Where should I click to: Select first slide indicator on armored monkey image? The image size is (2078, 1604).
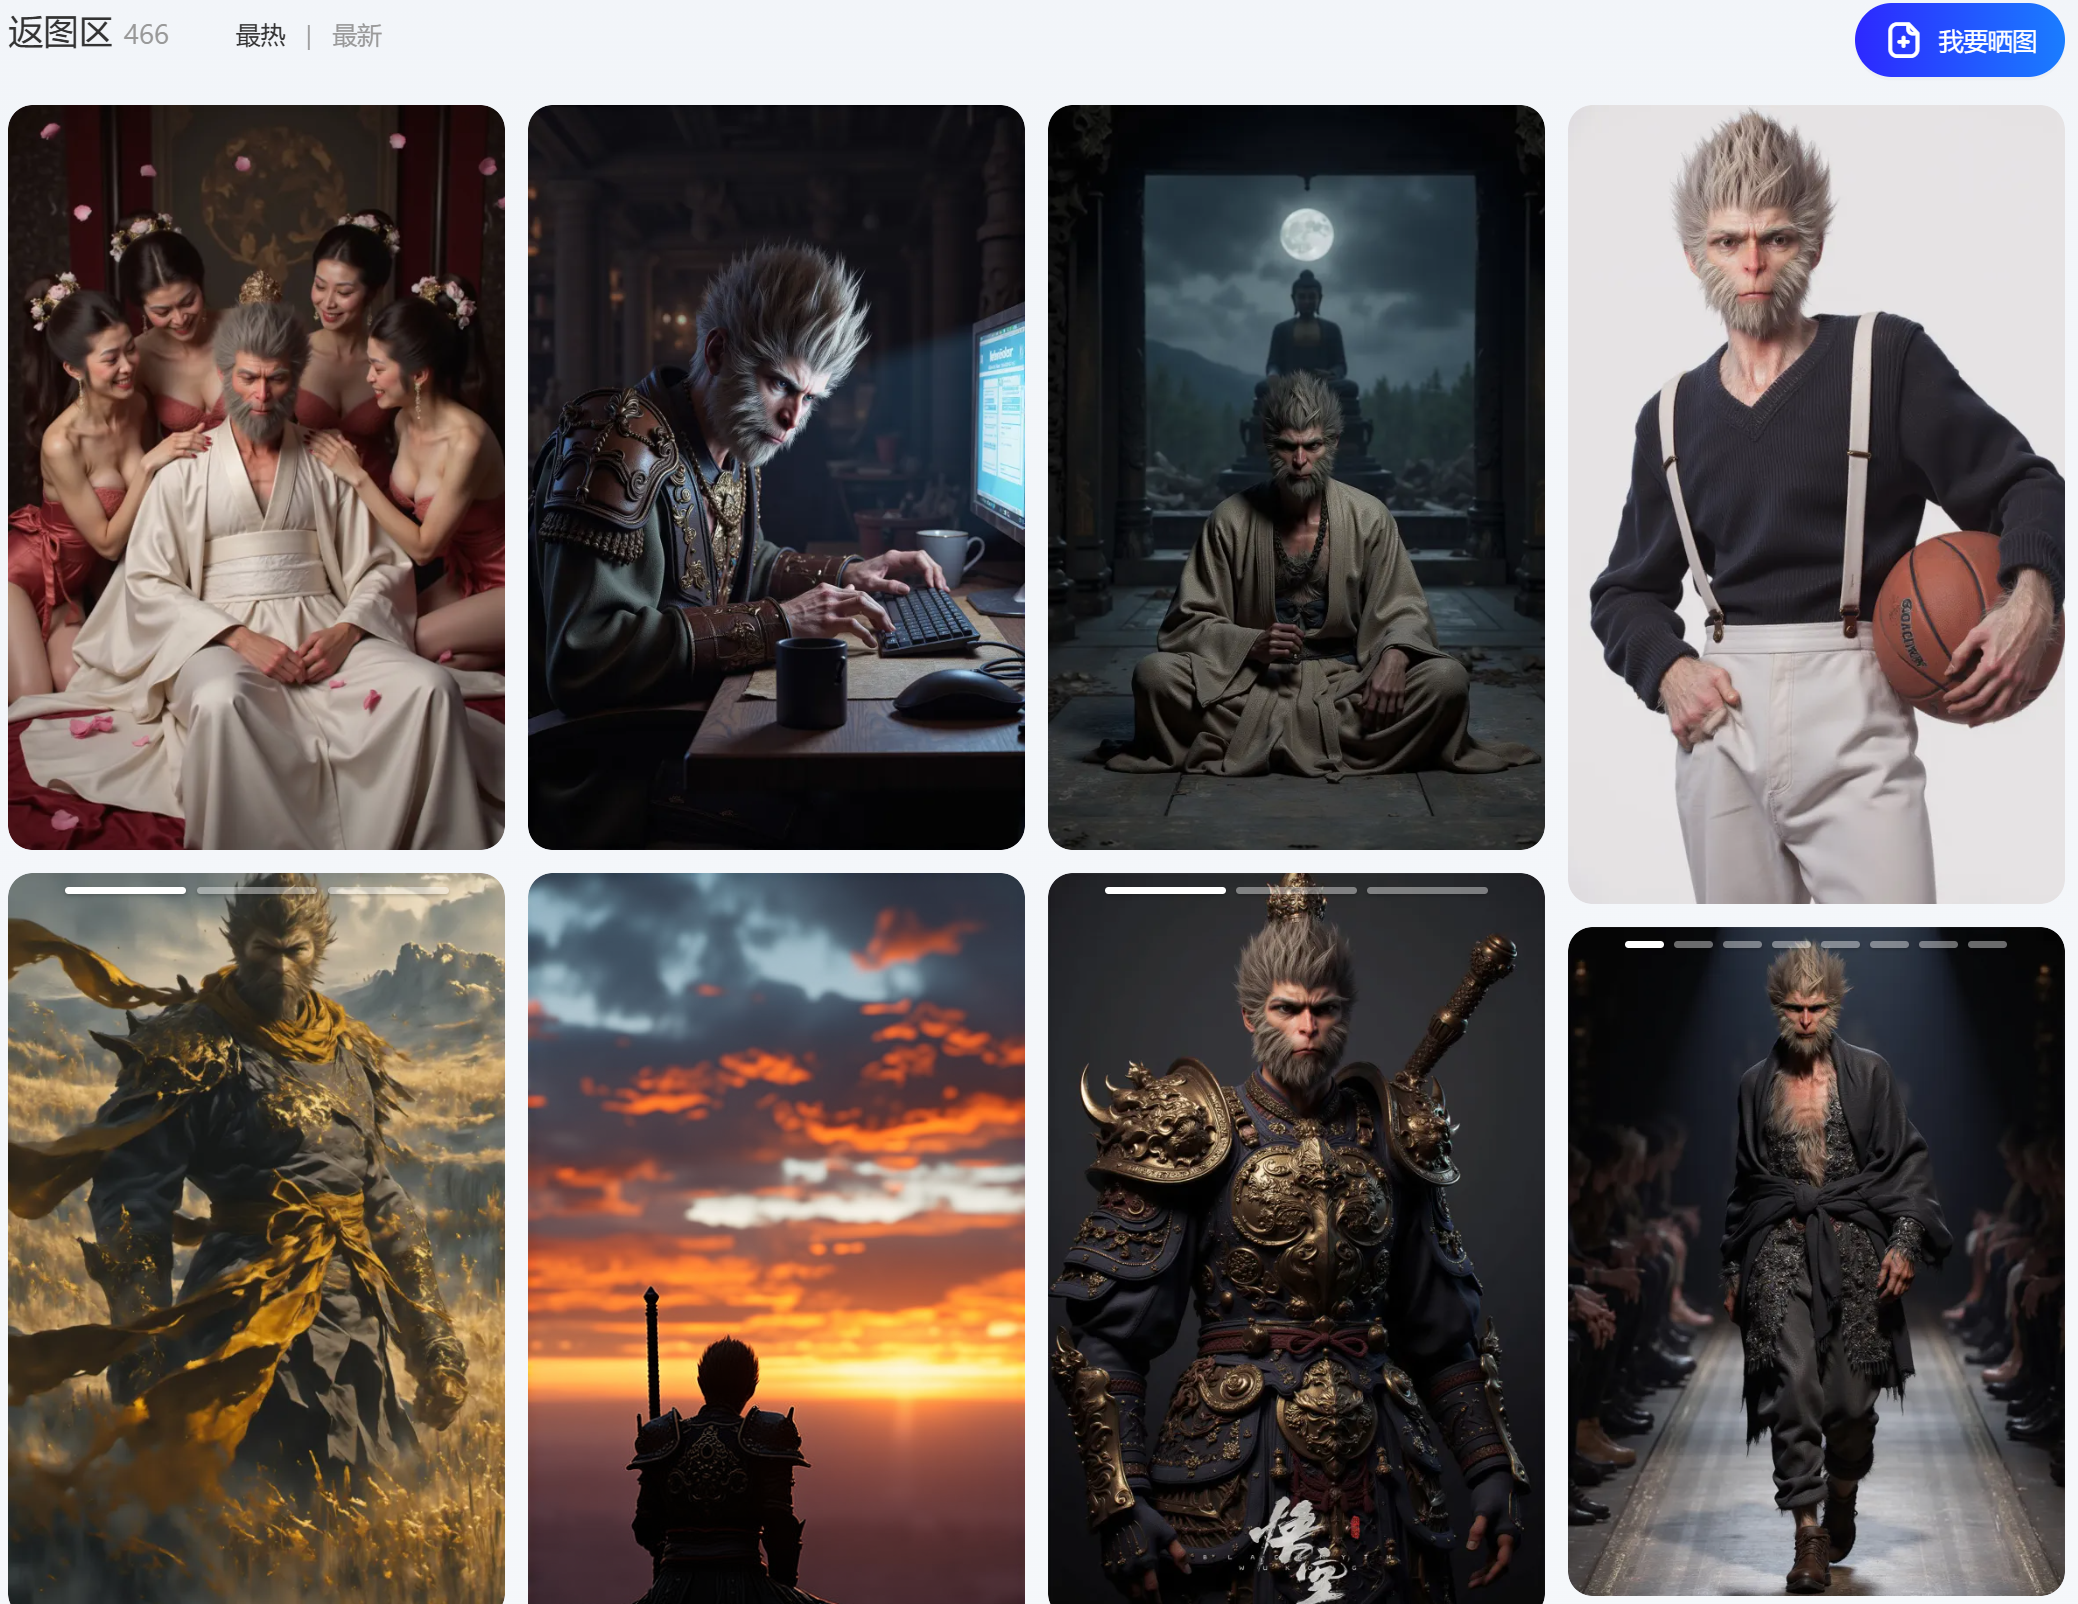point(1165,890)
